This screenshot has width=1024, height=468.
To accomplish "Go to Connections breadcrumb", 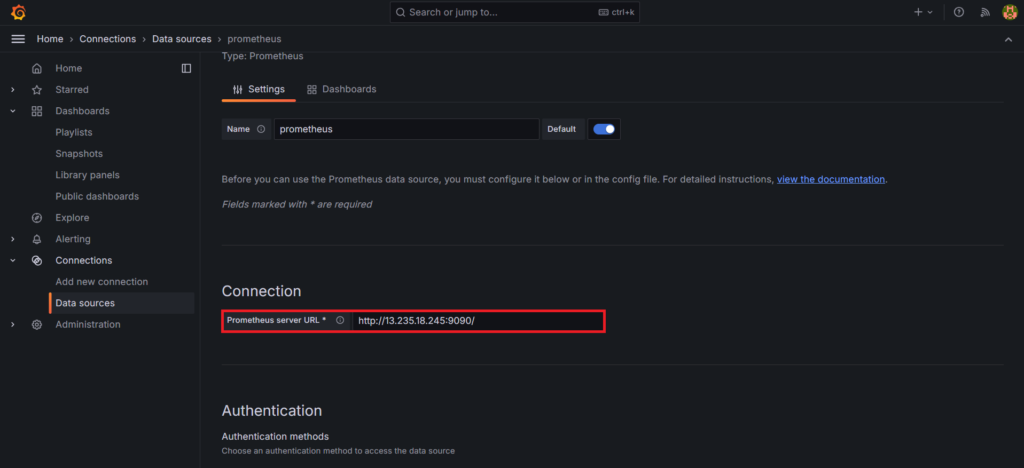I will (108, 39).
